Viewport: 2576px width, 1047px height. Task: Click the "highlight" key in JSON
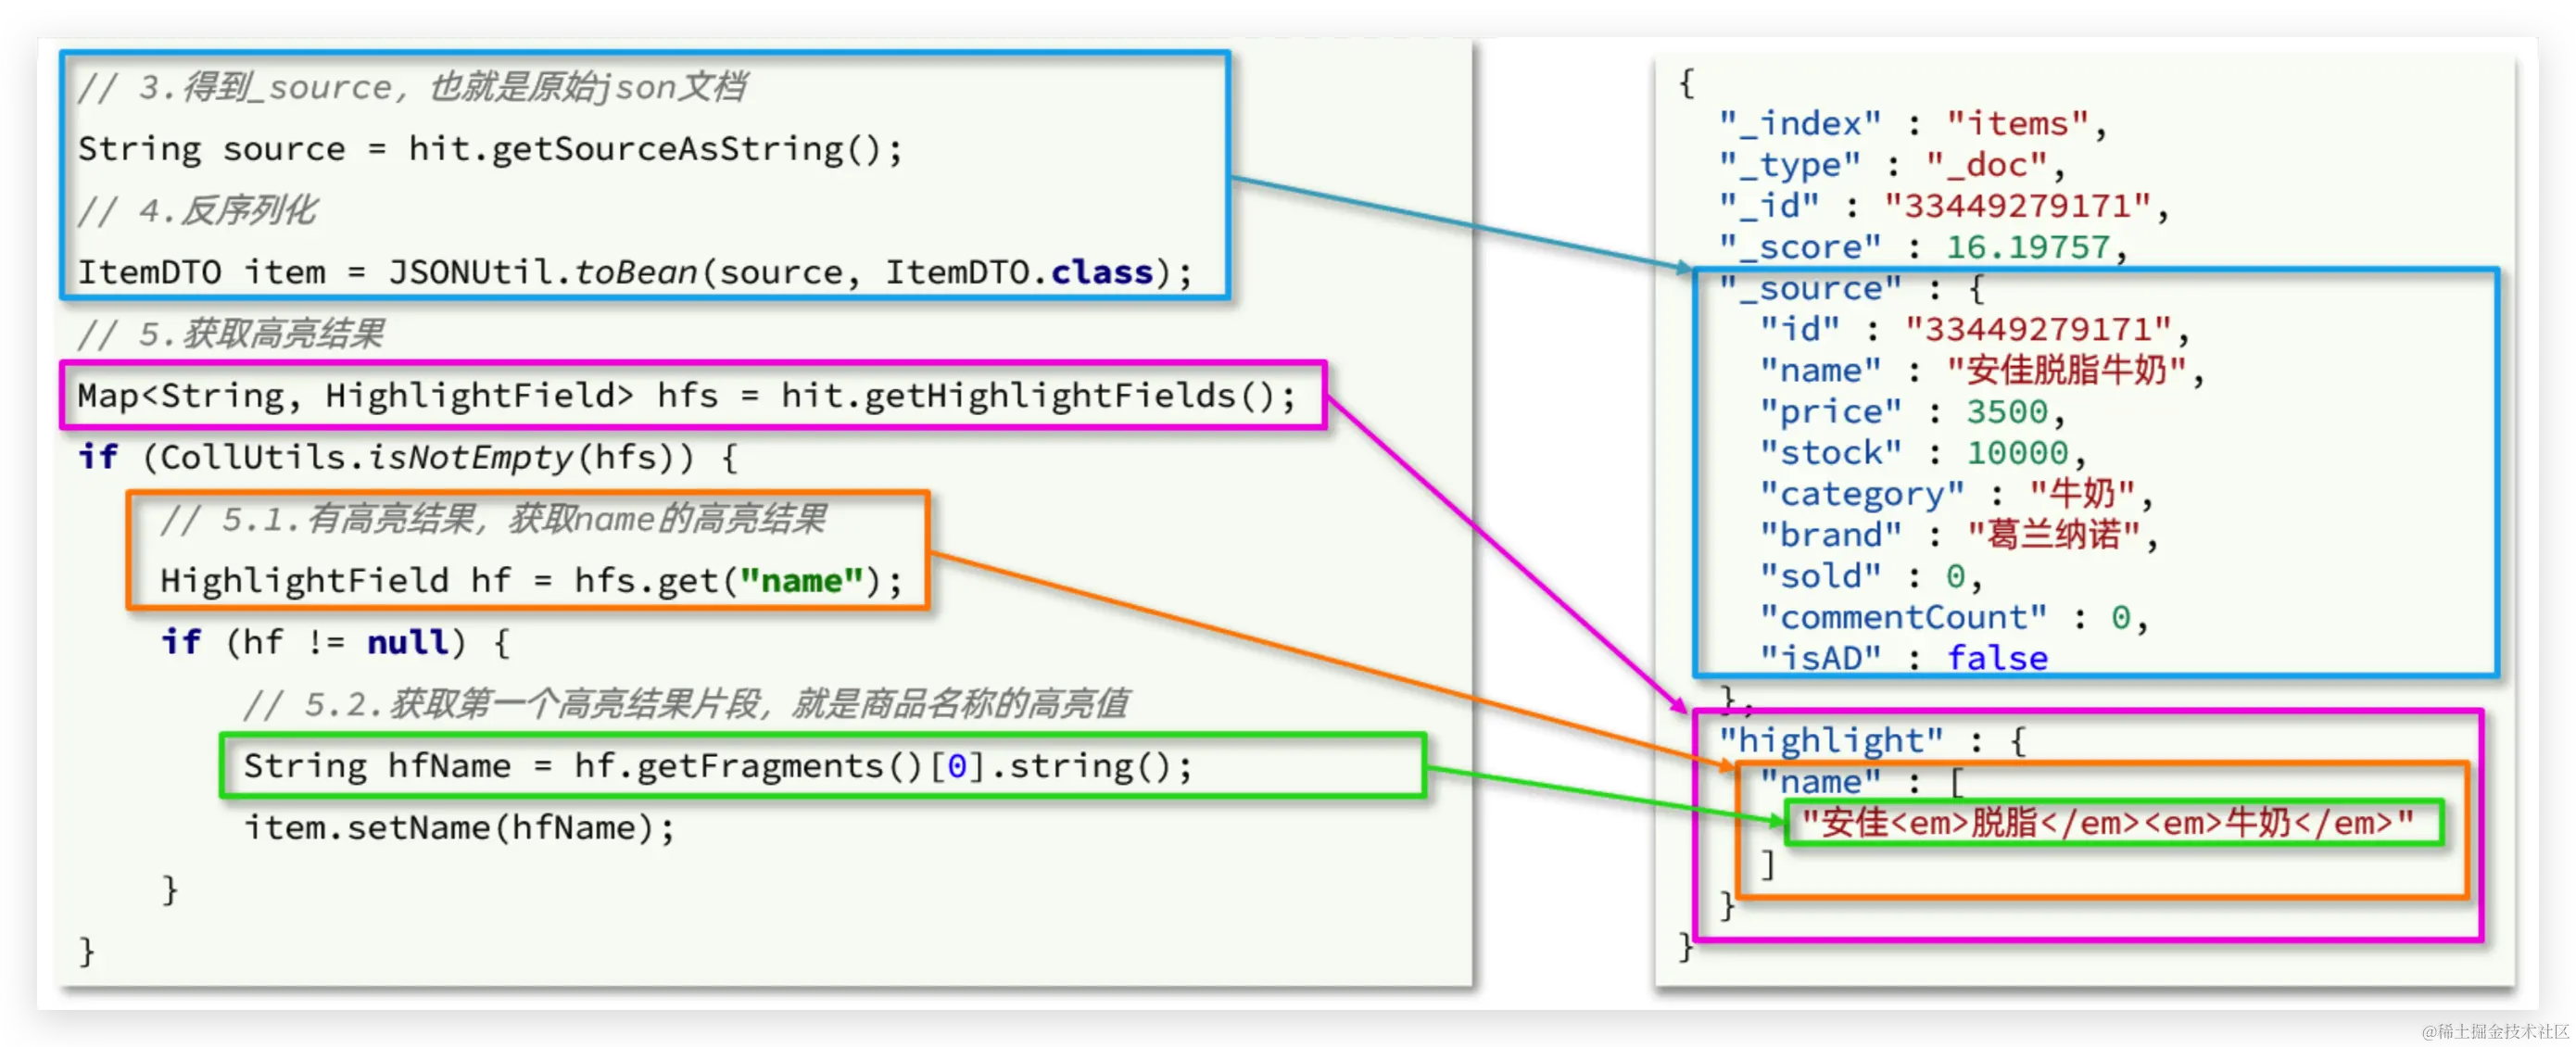coord(1831,741)
